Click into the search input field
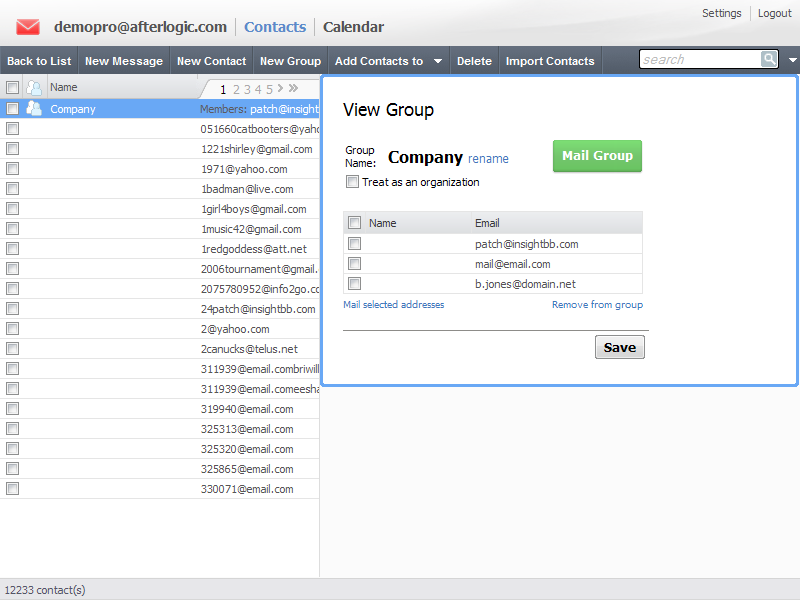 (699, 60)
